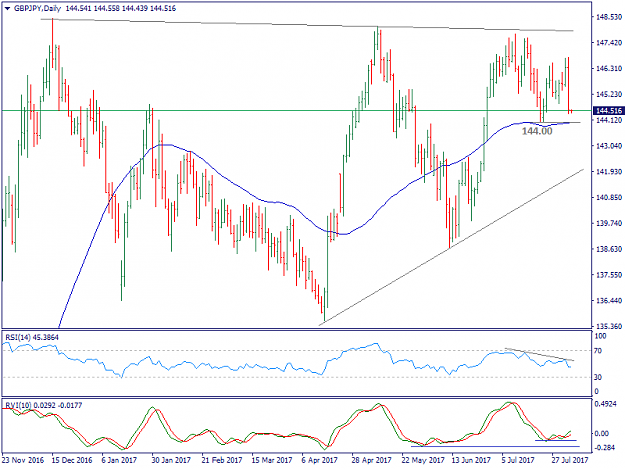
Task: Select the GBPJPY,Daily chart title
Action: point(38,8)
